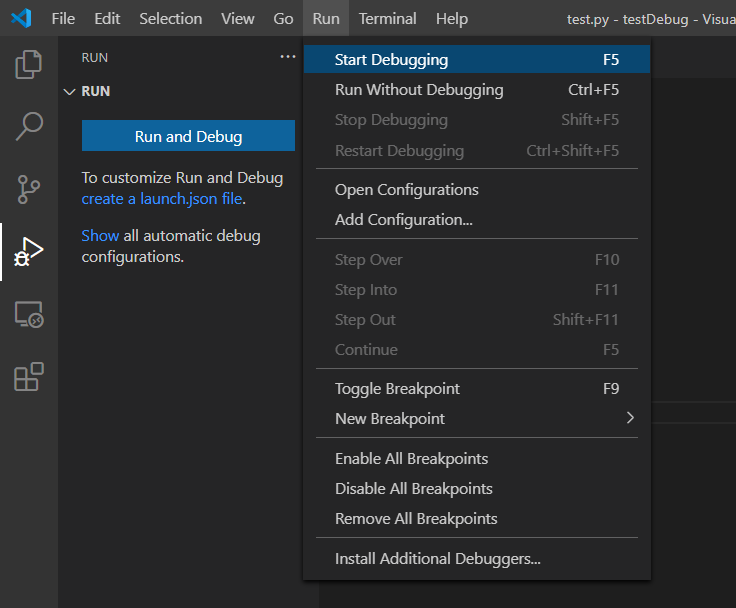Select Run Without Debugging
The image size is (736, 608).
(x=419, y=90)
